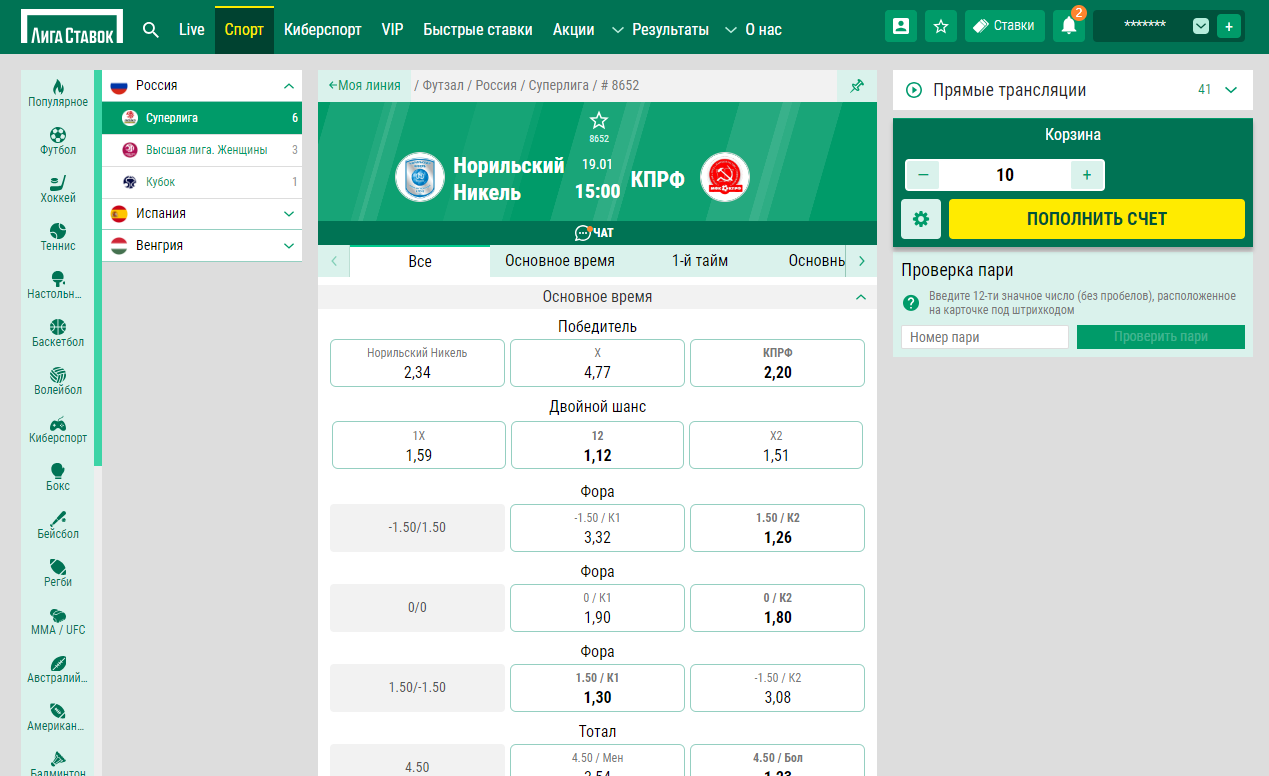Select Футбол sport icon
The width and height of the screenshot is (1269, 776).
58,134
